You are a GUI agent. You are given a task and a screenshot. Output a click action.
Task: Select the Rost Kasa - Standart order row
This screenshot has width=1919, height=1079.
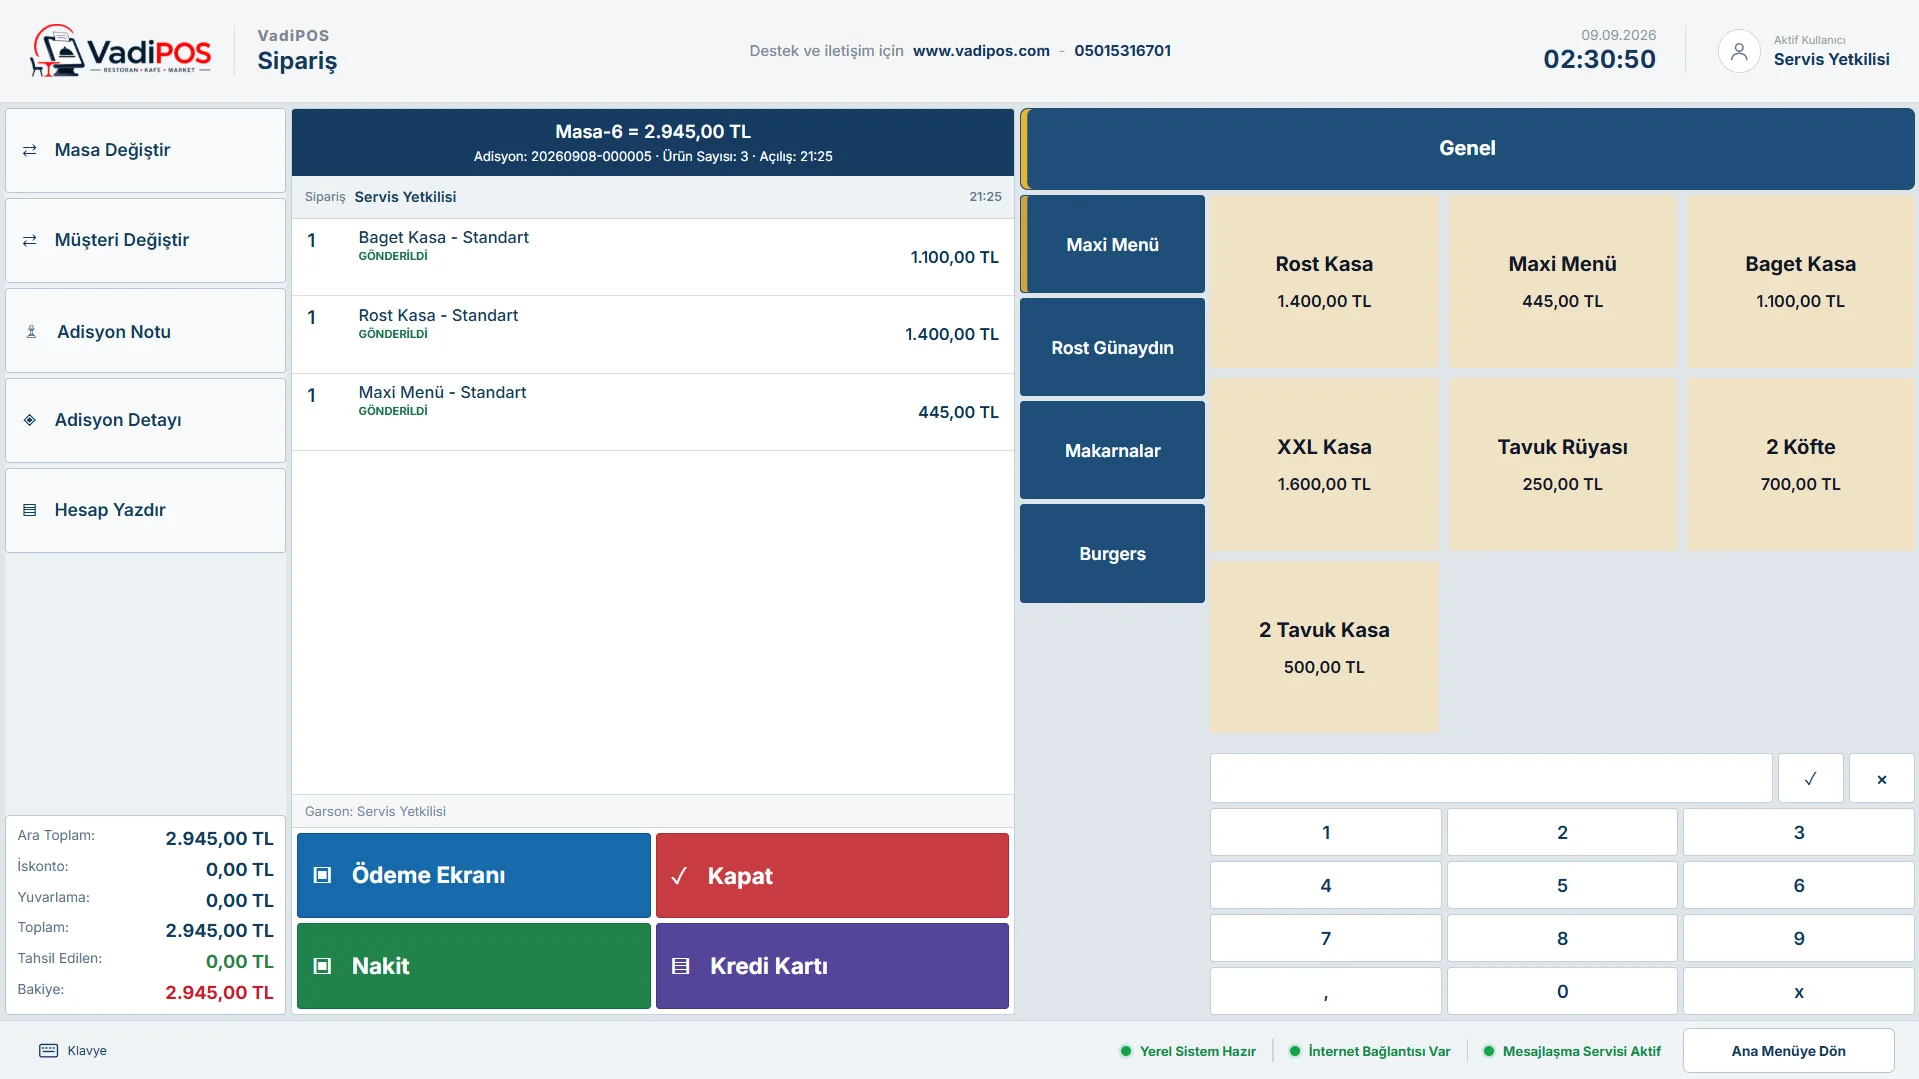pyautogui.click(x=653, y=334)
